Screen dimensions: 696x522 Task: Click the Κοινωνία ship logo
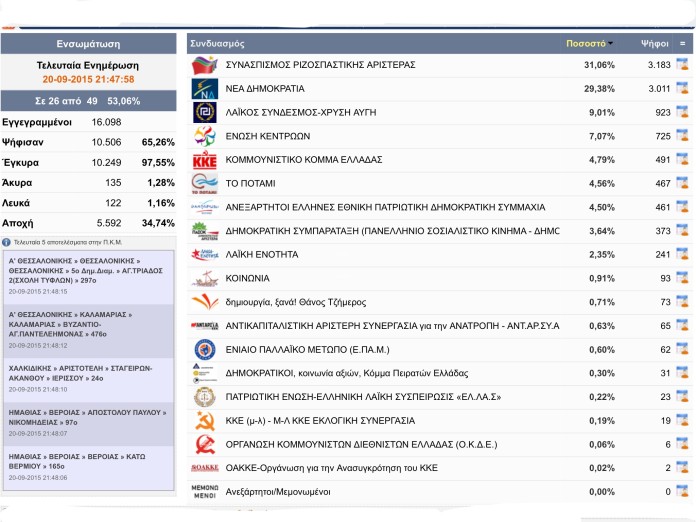click(205, 278)
